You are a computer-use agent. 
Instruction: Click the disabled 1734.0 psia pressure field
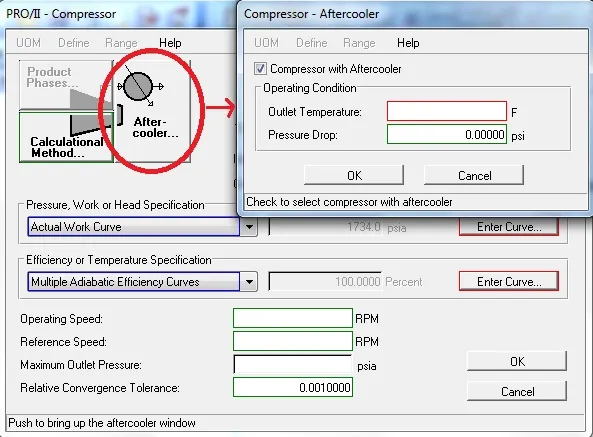tap(325, 227)
